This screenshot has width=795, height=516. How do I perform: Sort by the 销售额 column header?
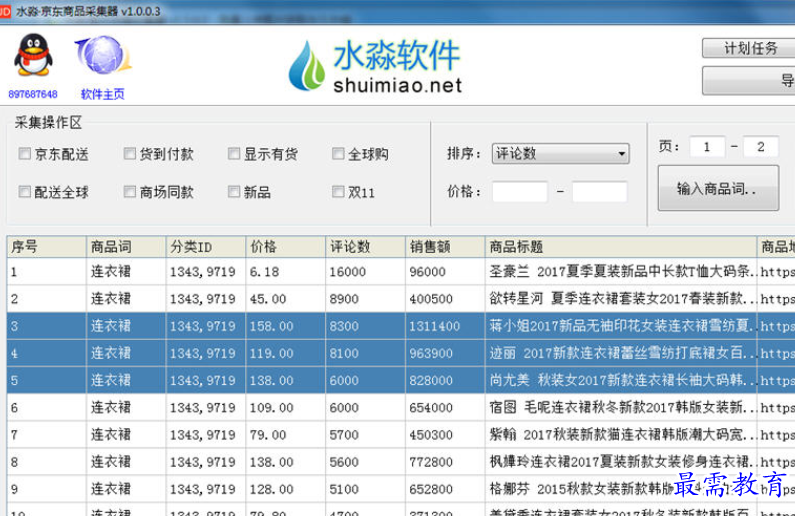click(x=445, y=247)
